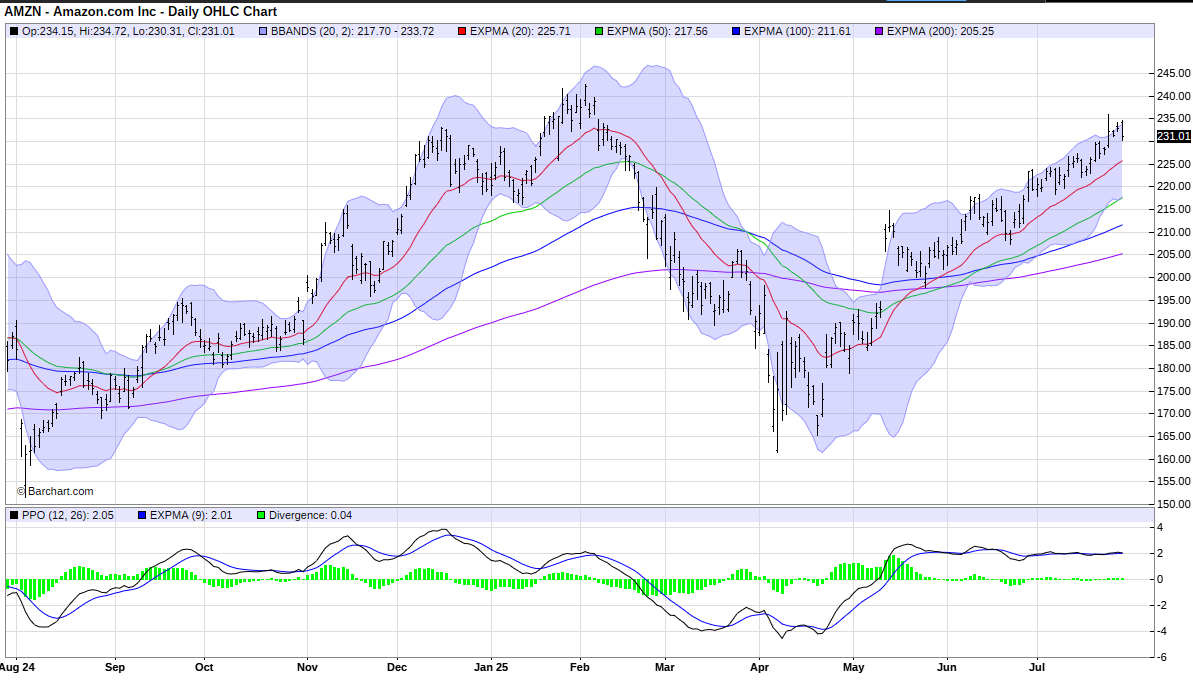Click the Mar date axis label
1193x689 pixels.
[665, 667]
